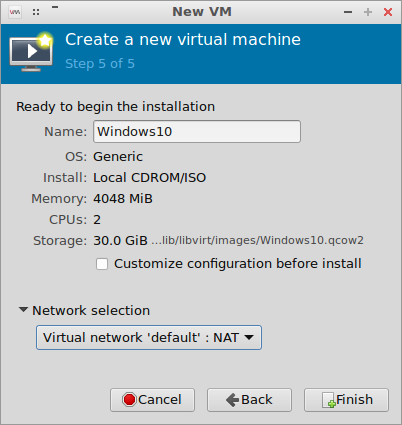Click the OS value Generic
Viewport: 402px width, 425px height.
(118, 157)
